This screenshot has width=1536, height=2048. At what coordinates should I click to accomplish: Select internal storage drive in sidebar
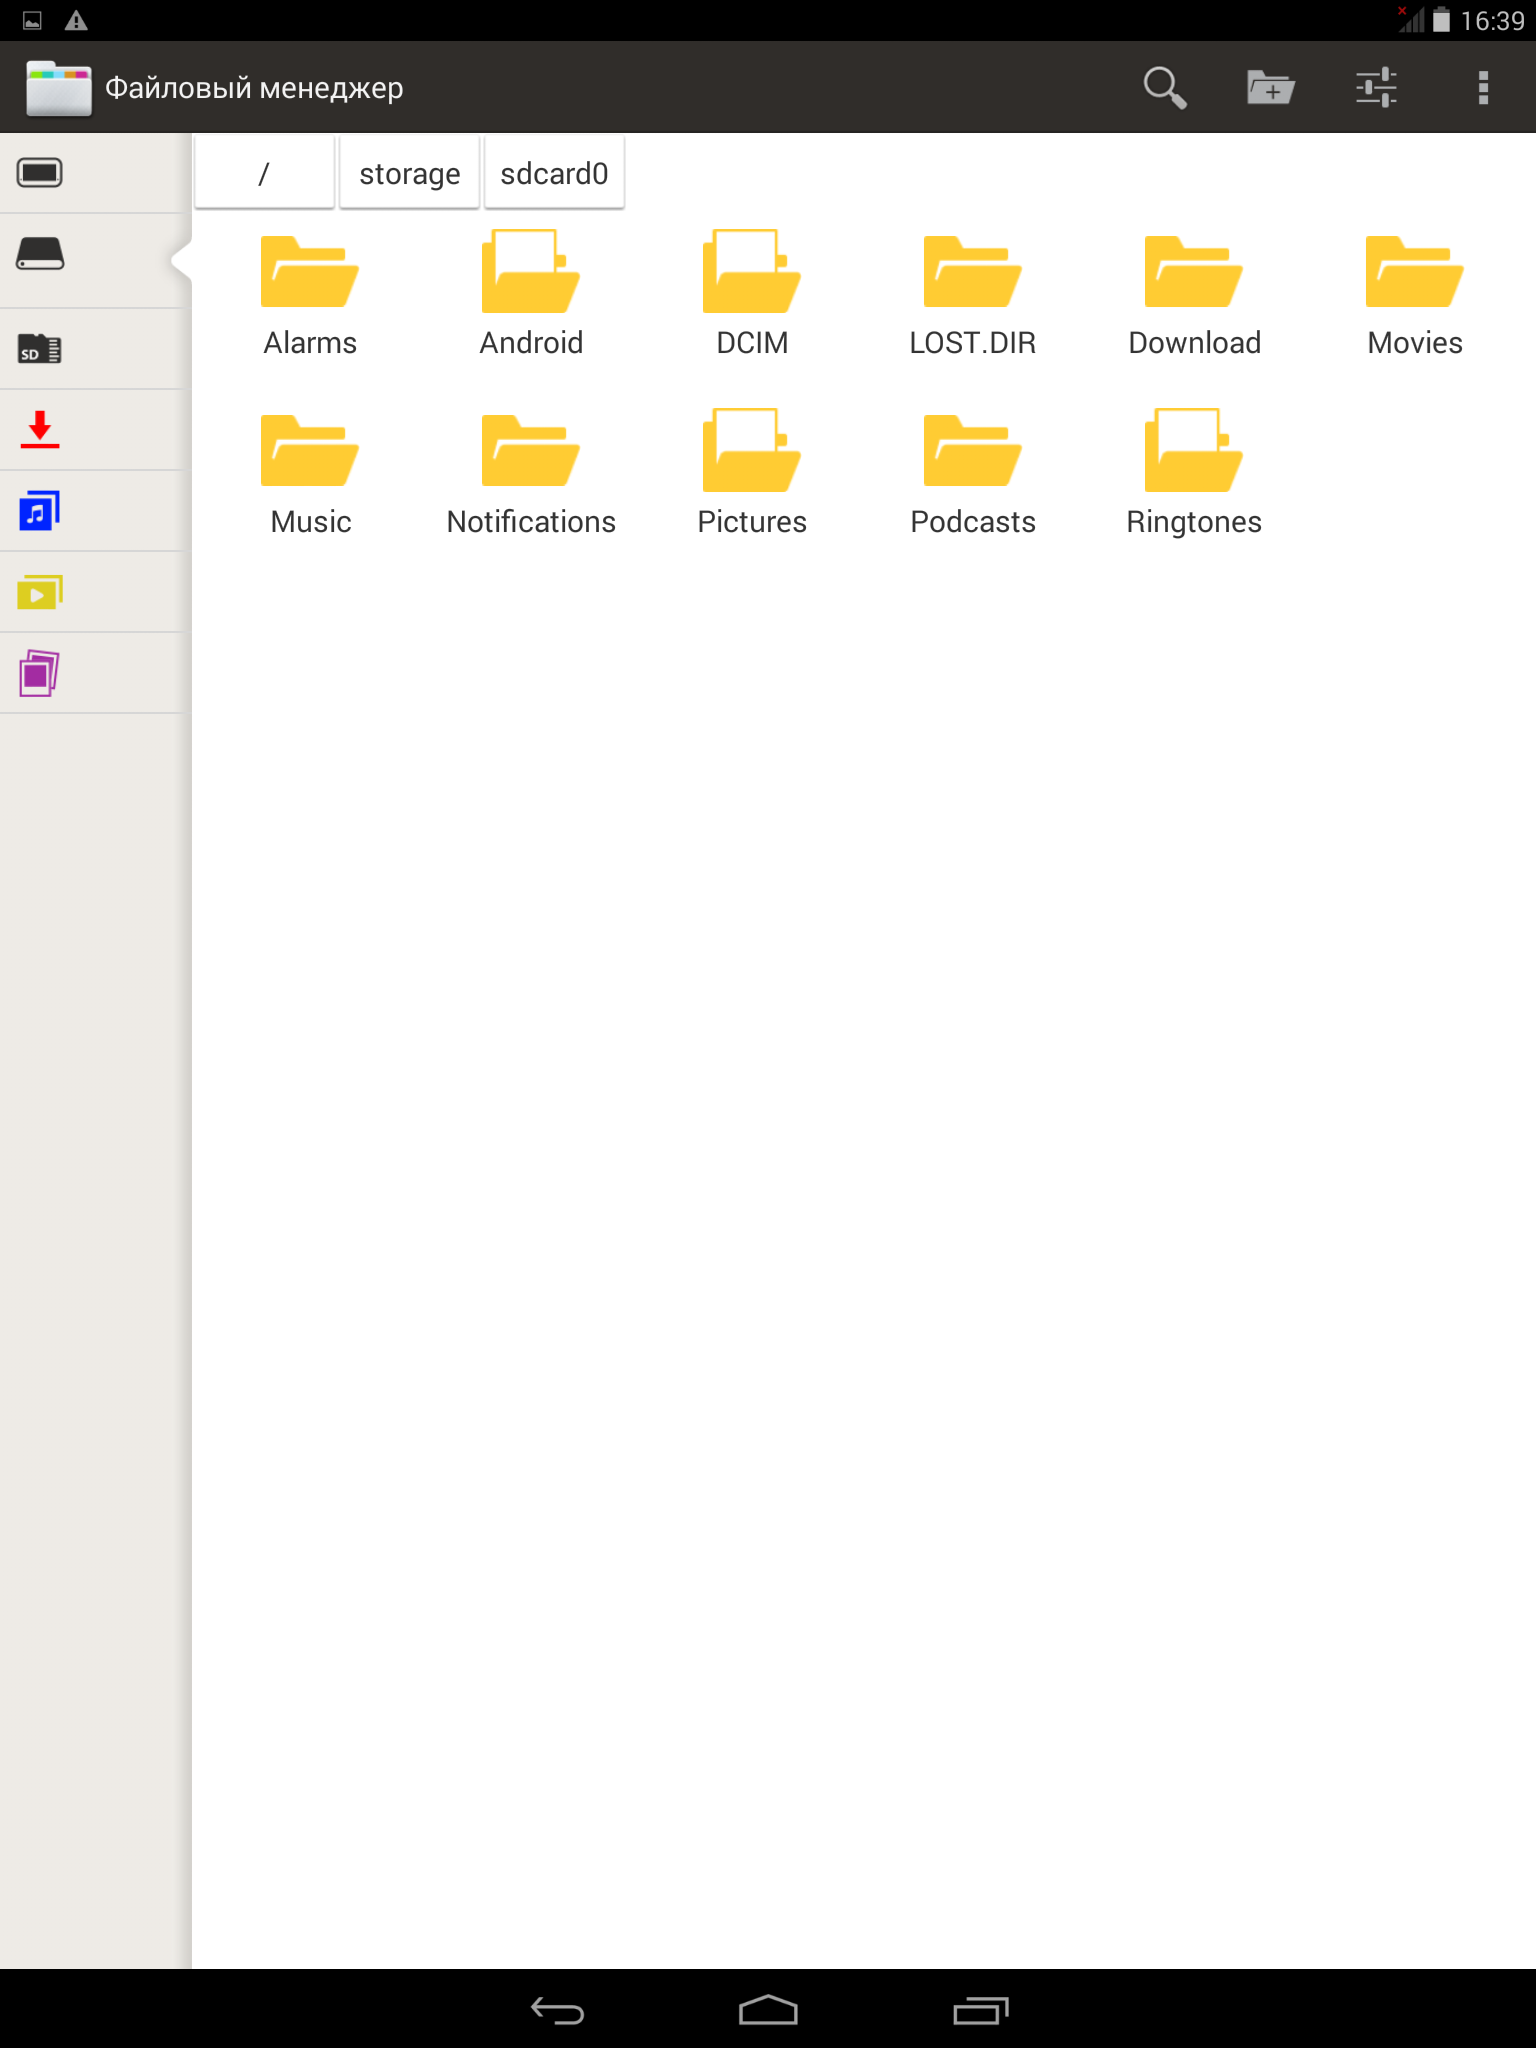[x=40, y=255]
